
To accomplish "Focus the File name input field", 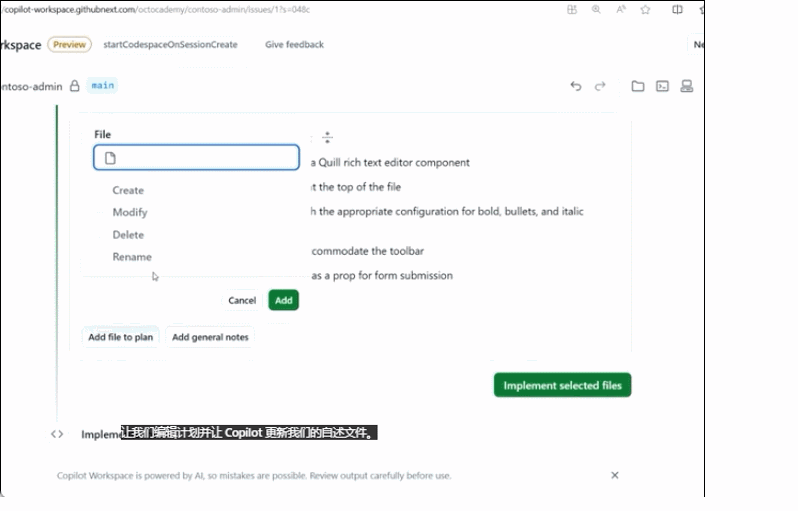I will (x=205, y=158).
